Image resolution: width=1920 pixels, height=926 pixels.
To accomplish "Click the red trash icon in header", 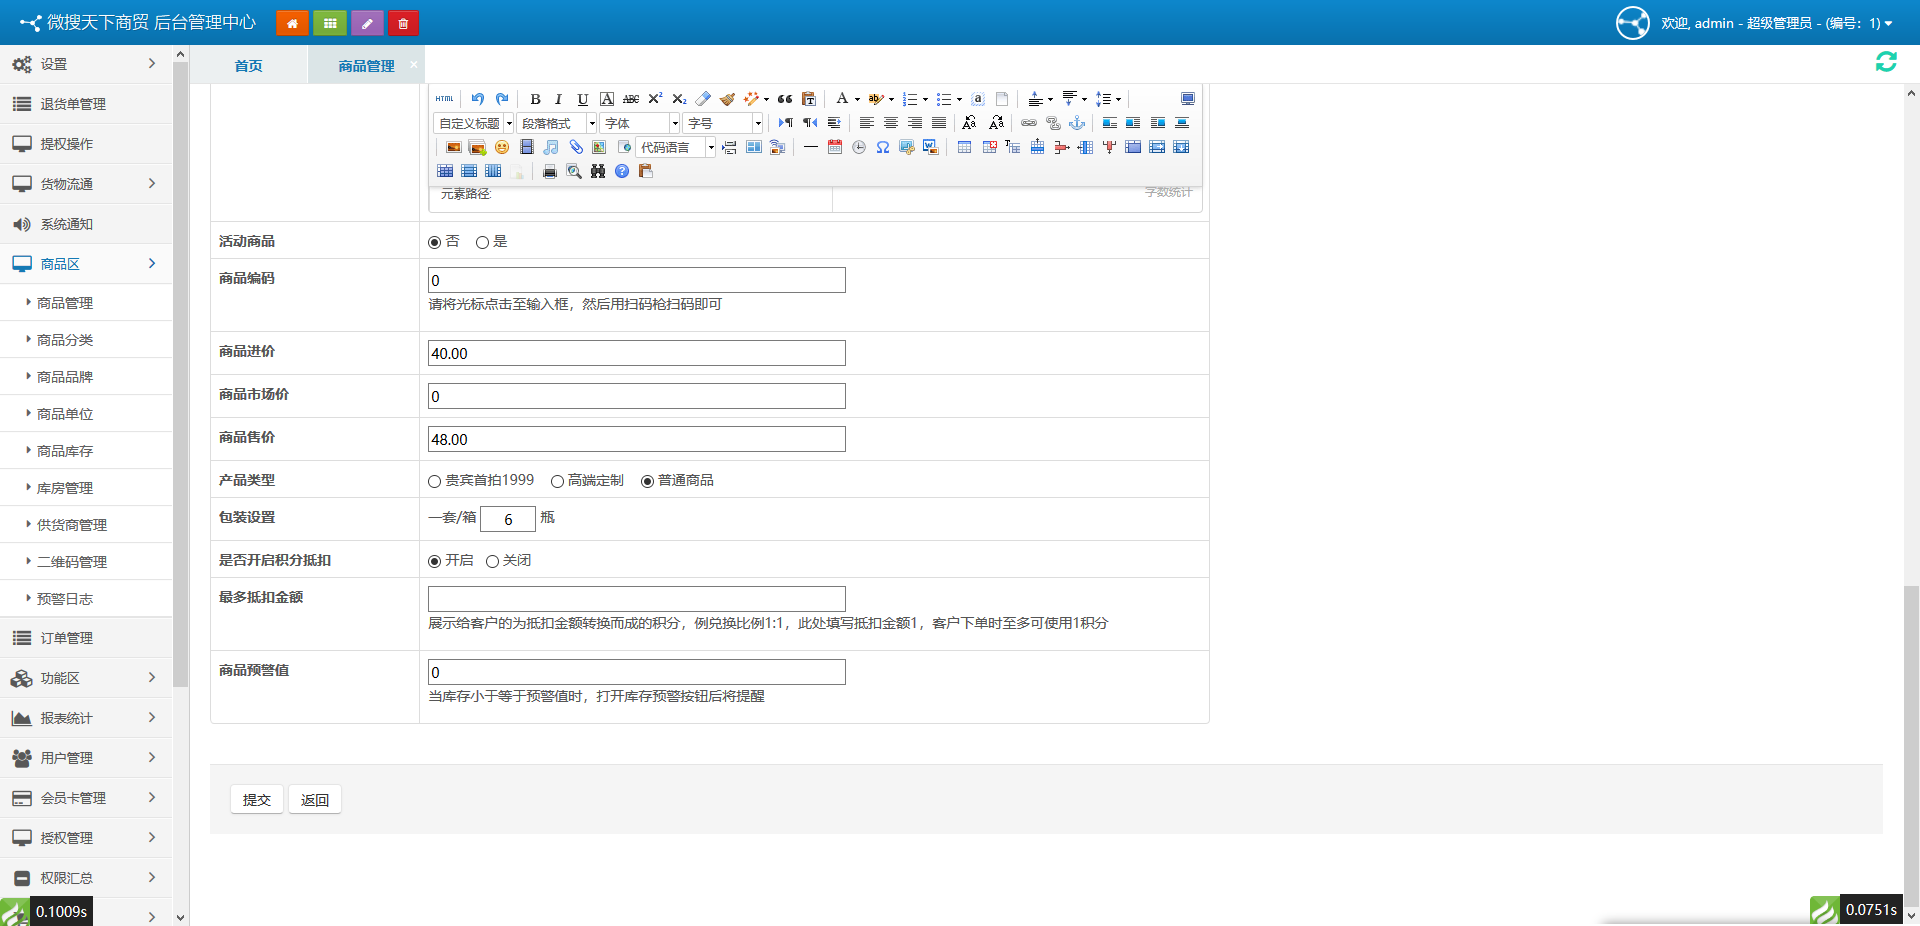I will [x=403, y=23].
